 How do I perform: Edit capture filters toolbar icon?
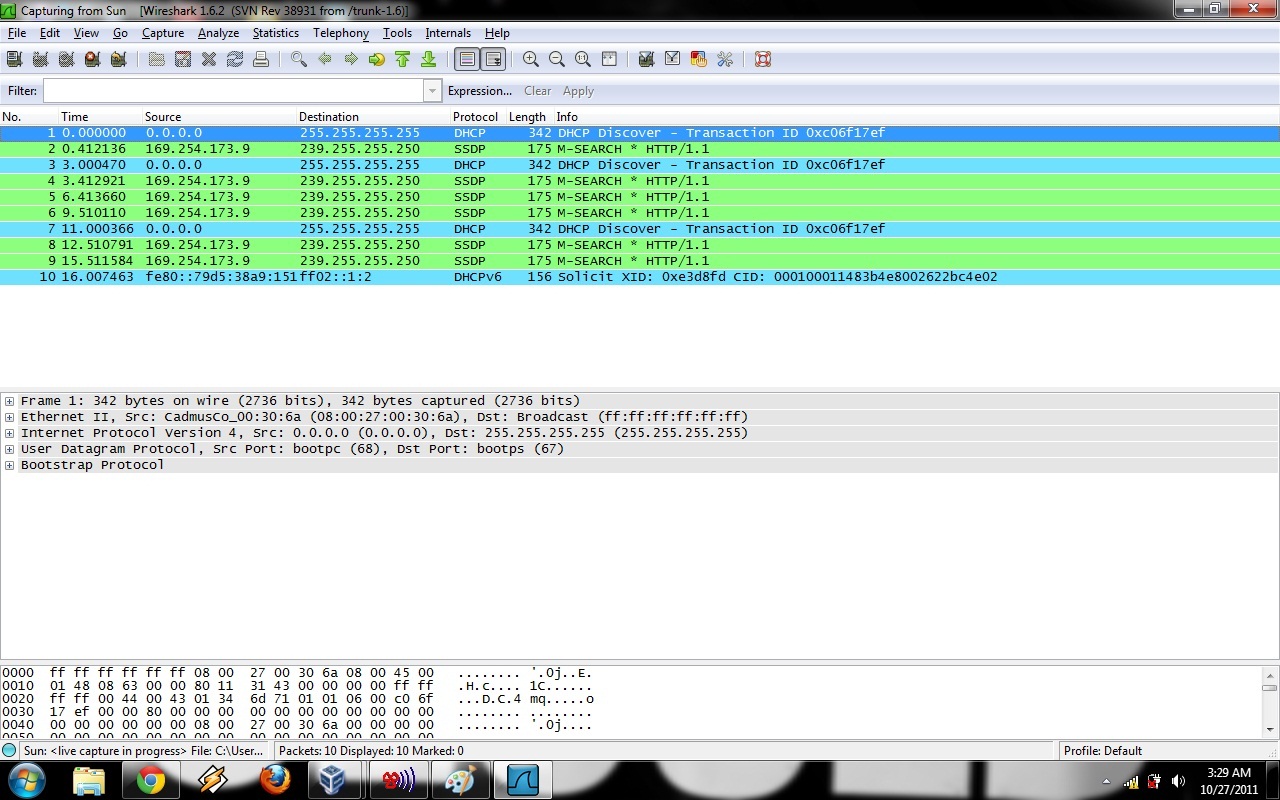[647, 59]
